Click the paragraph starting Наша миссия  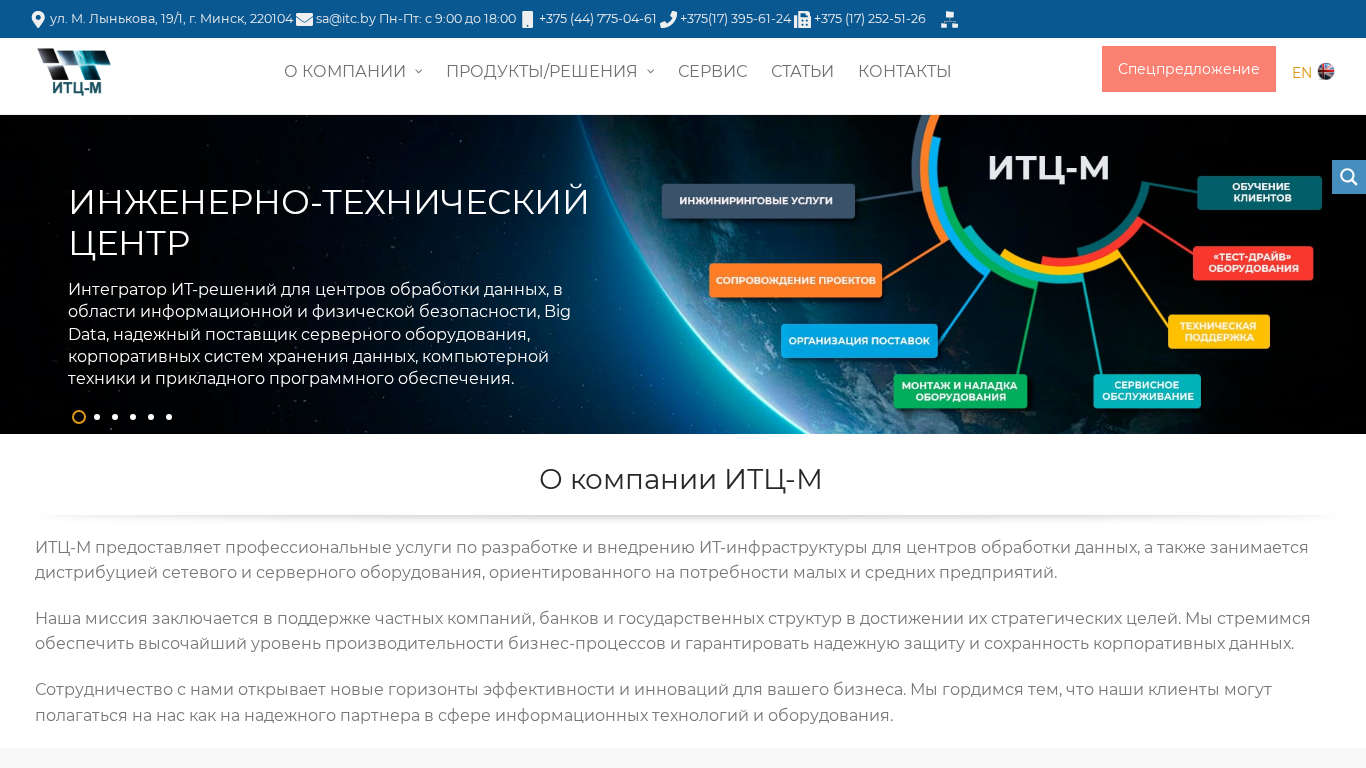click(673, 631)
